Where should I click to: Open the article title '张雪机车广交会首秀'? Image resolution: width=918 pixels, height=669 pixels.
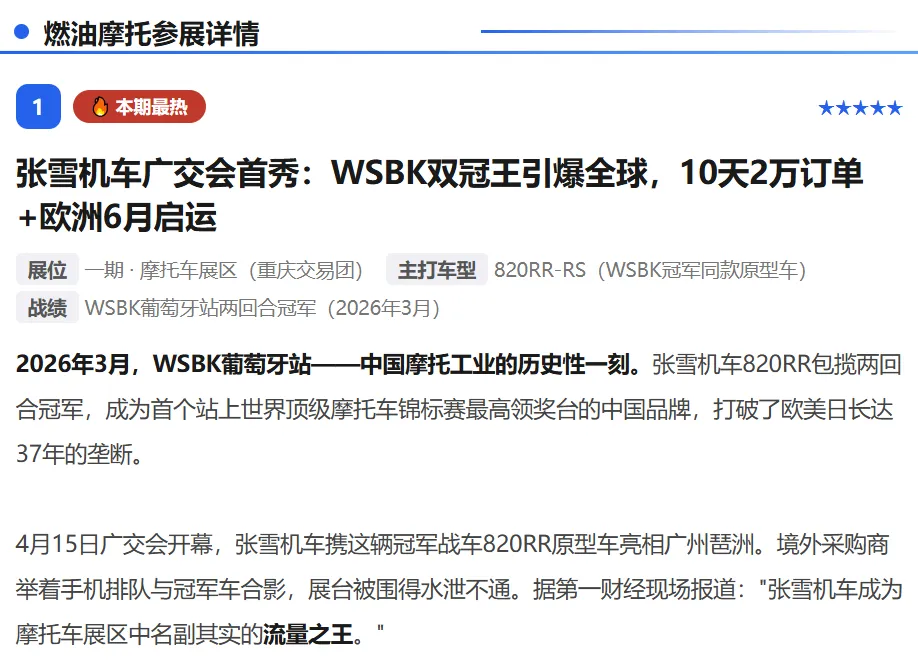439,195
